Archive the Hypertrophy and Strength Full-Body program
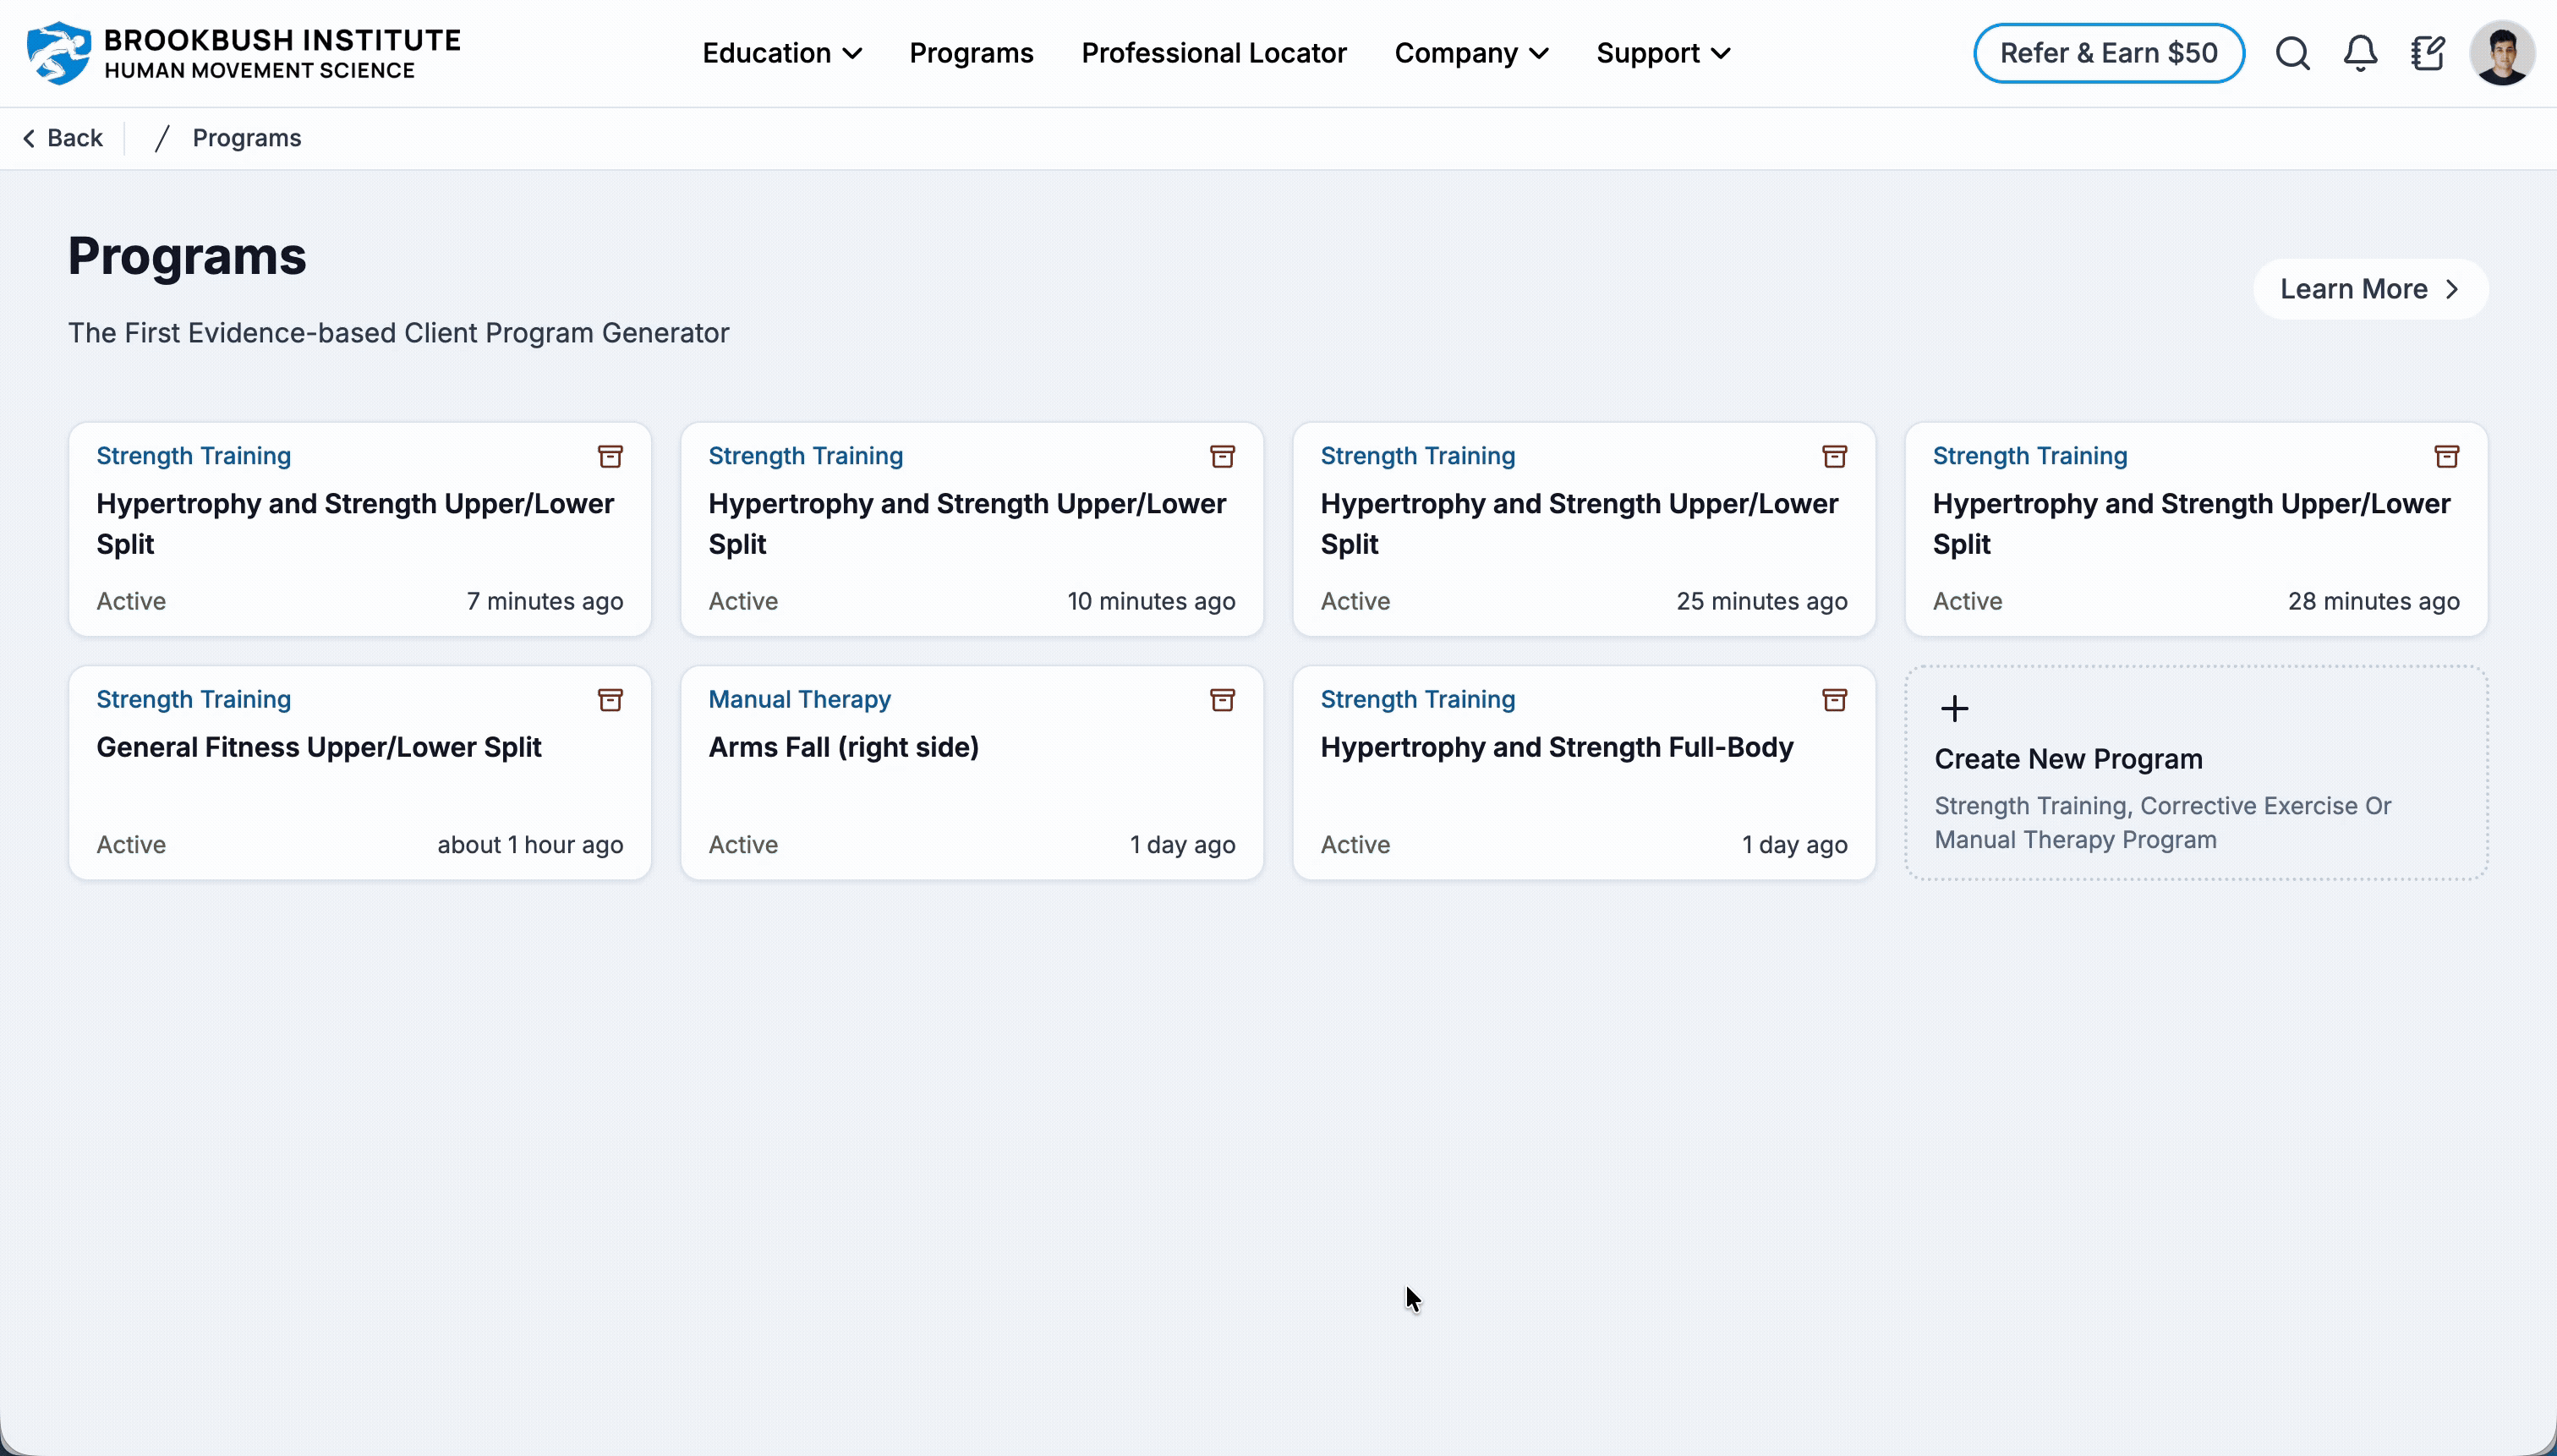Screen dimensions: 2557x1456 [1834, 700]
